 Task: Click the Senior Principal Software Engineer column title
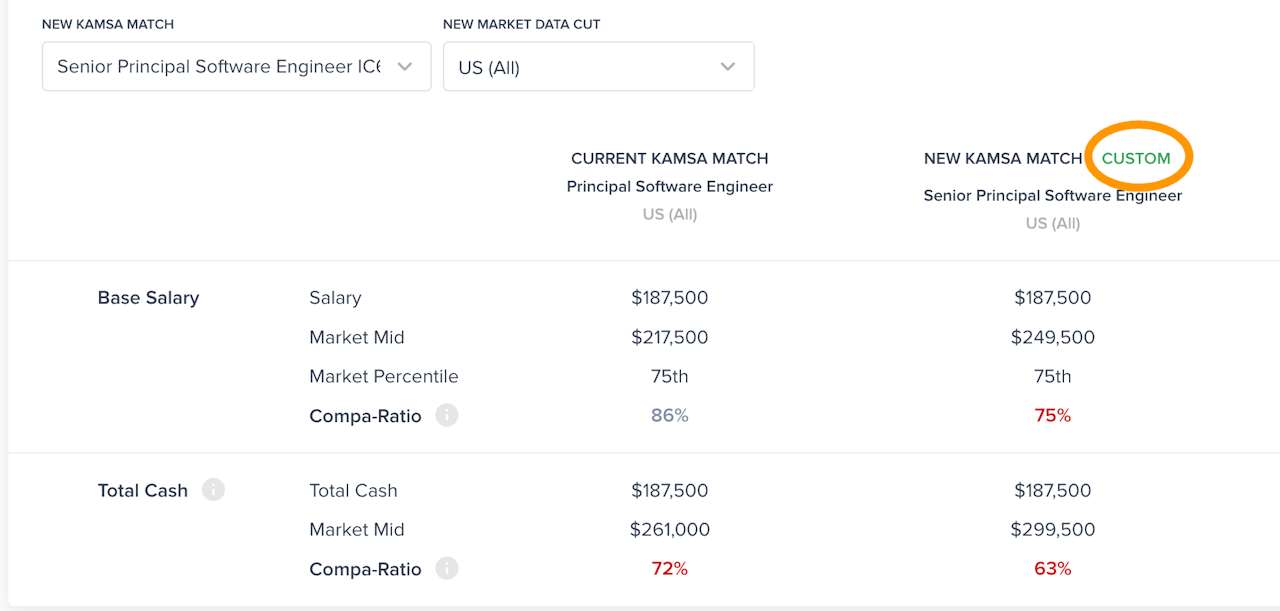pyautogui.click(x=1052, y=195)
